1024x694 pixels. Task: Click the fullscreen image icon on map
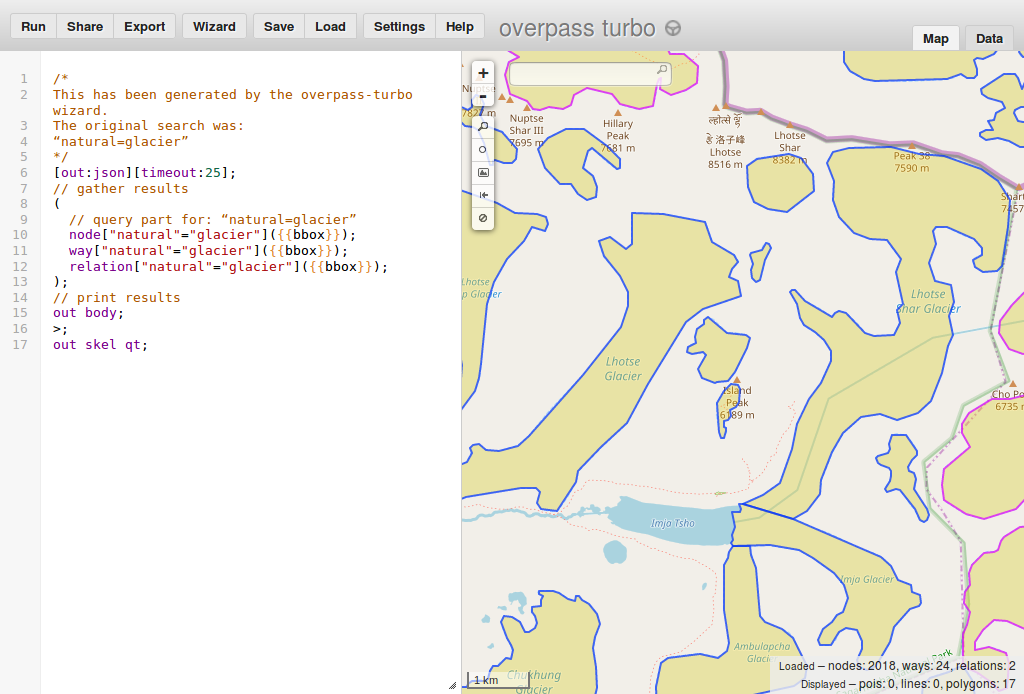pos(483,172)
